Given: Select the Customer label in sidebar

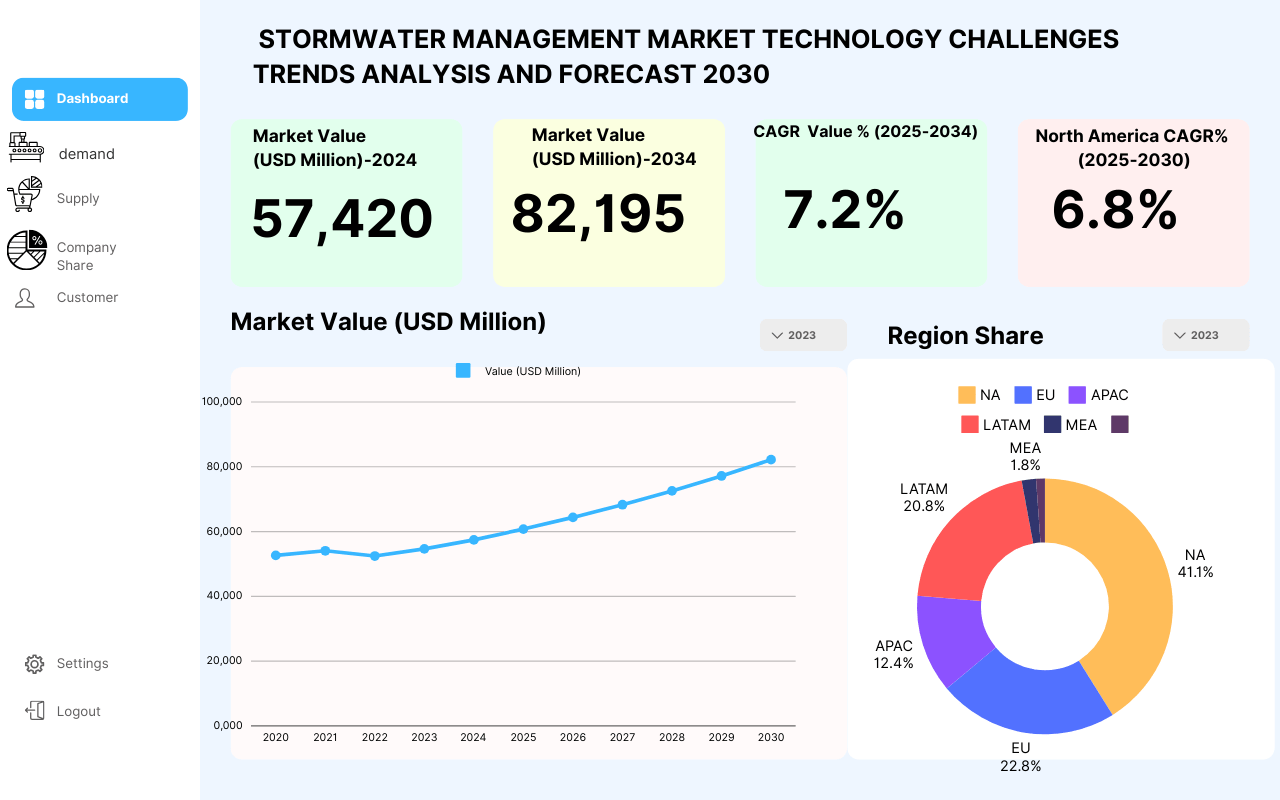Looking at the screenshot, I should coord(87,297).
